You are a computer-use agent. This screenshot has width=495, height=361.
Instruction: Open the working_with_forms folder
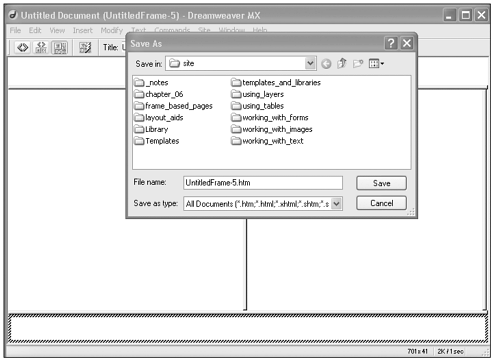[x=270, y=118]
